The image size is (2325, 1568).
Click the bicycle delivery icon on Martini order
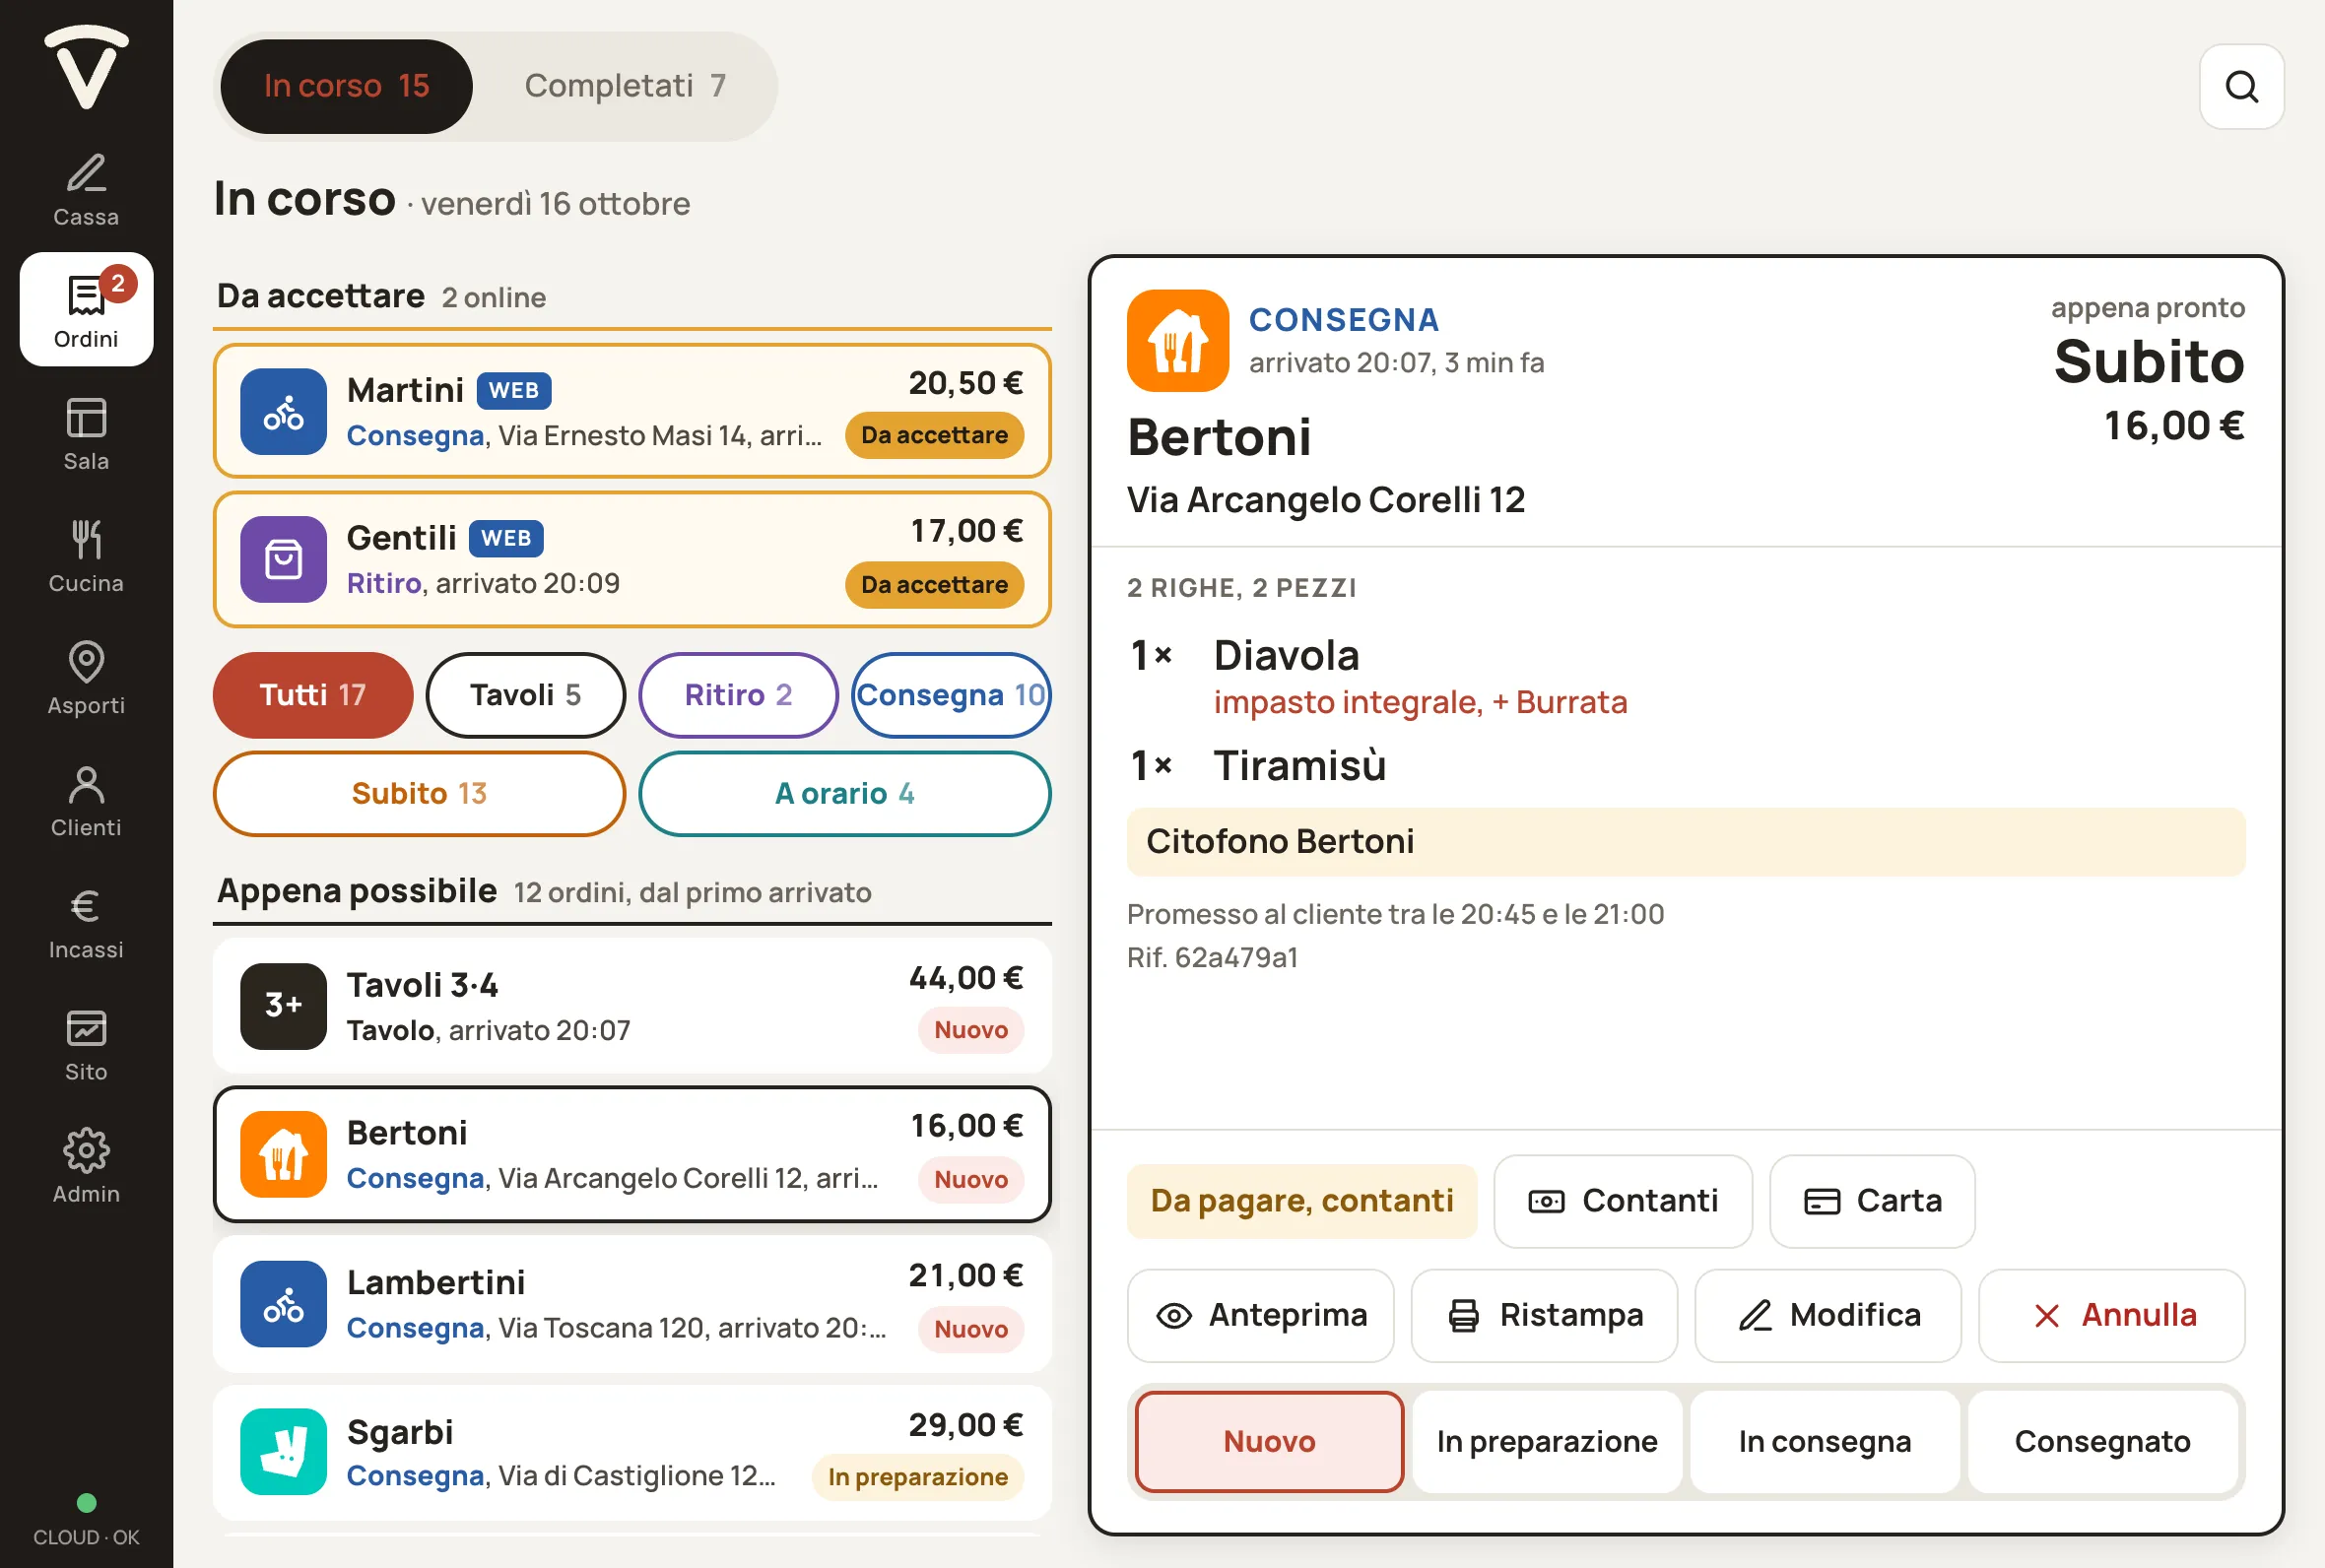click(283, 411)
